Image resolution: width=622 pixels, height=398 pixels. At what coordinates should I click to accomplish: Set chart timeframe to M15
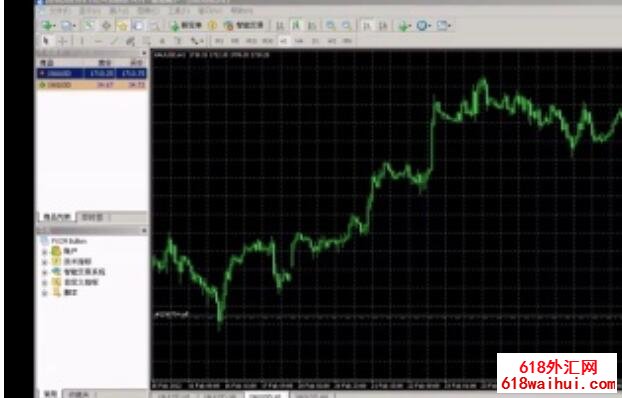pos(251,41)
